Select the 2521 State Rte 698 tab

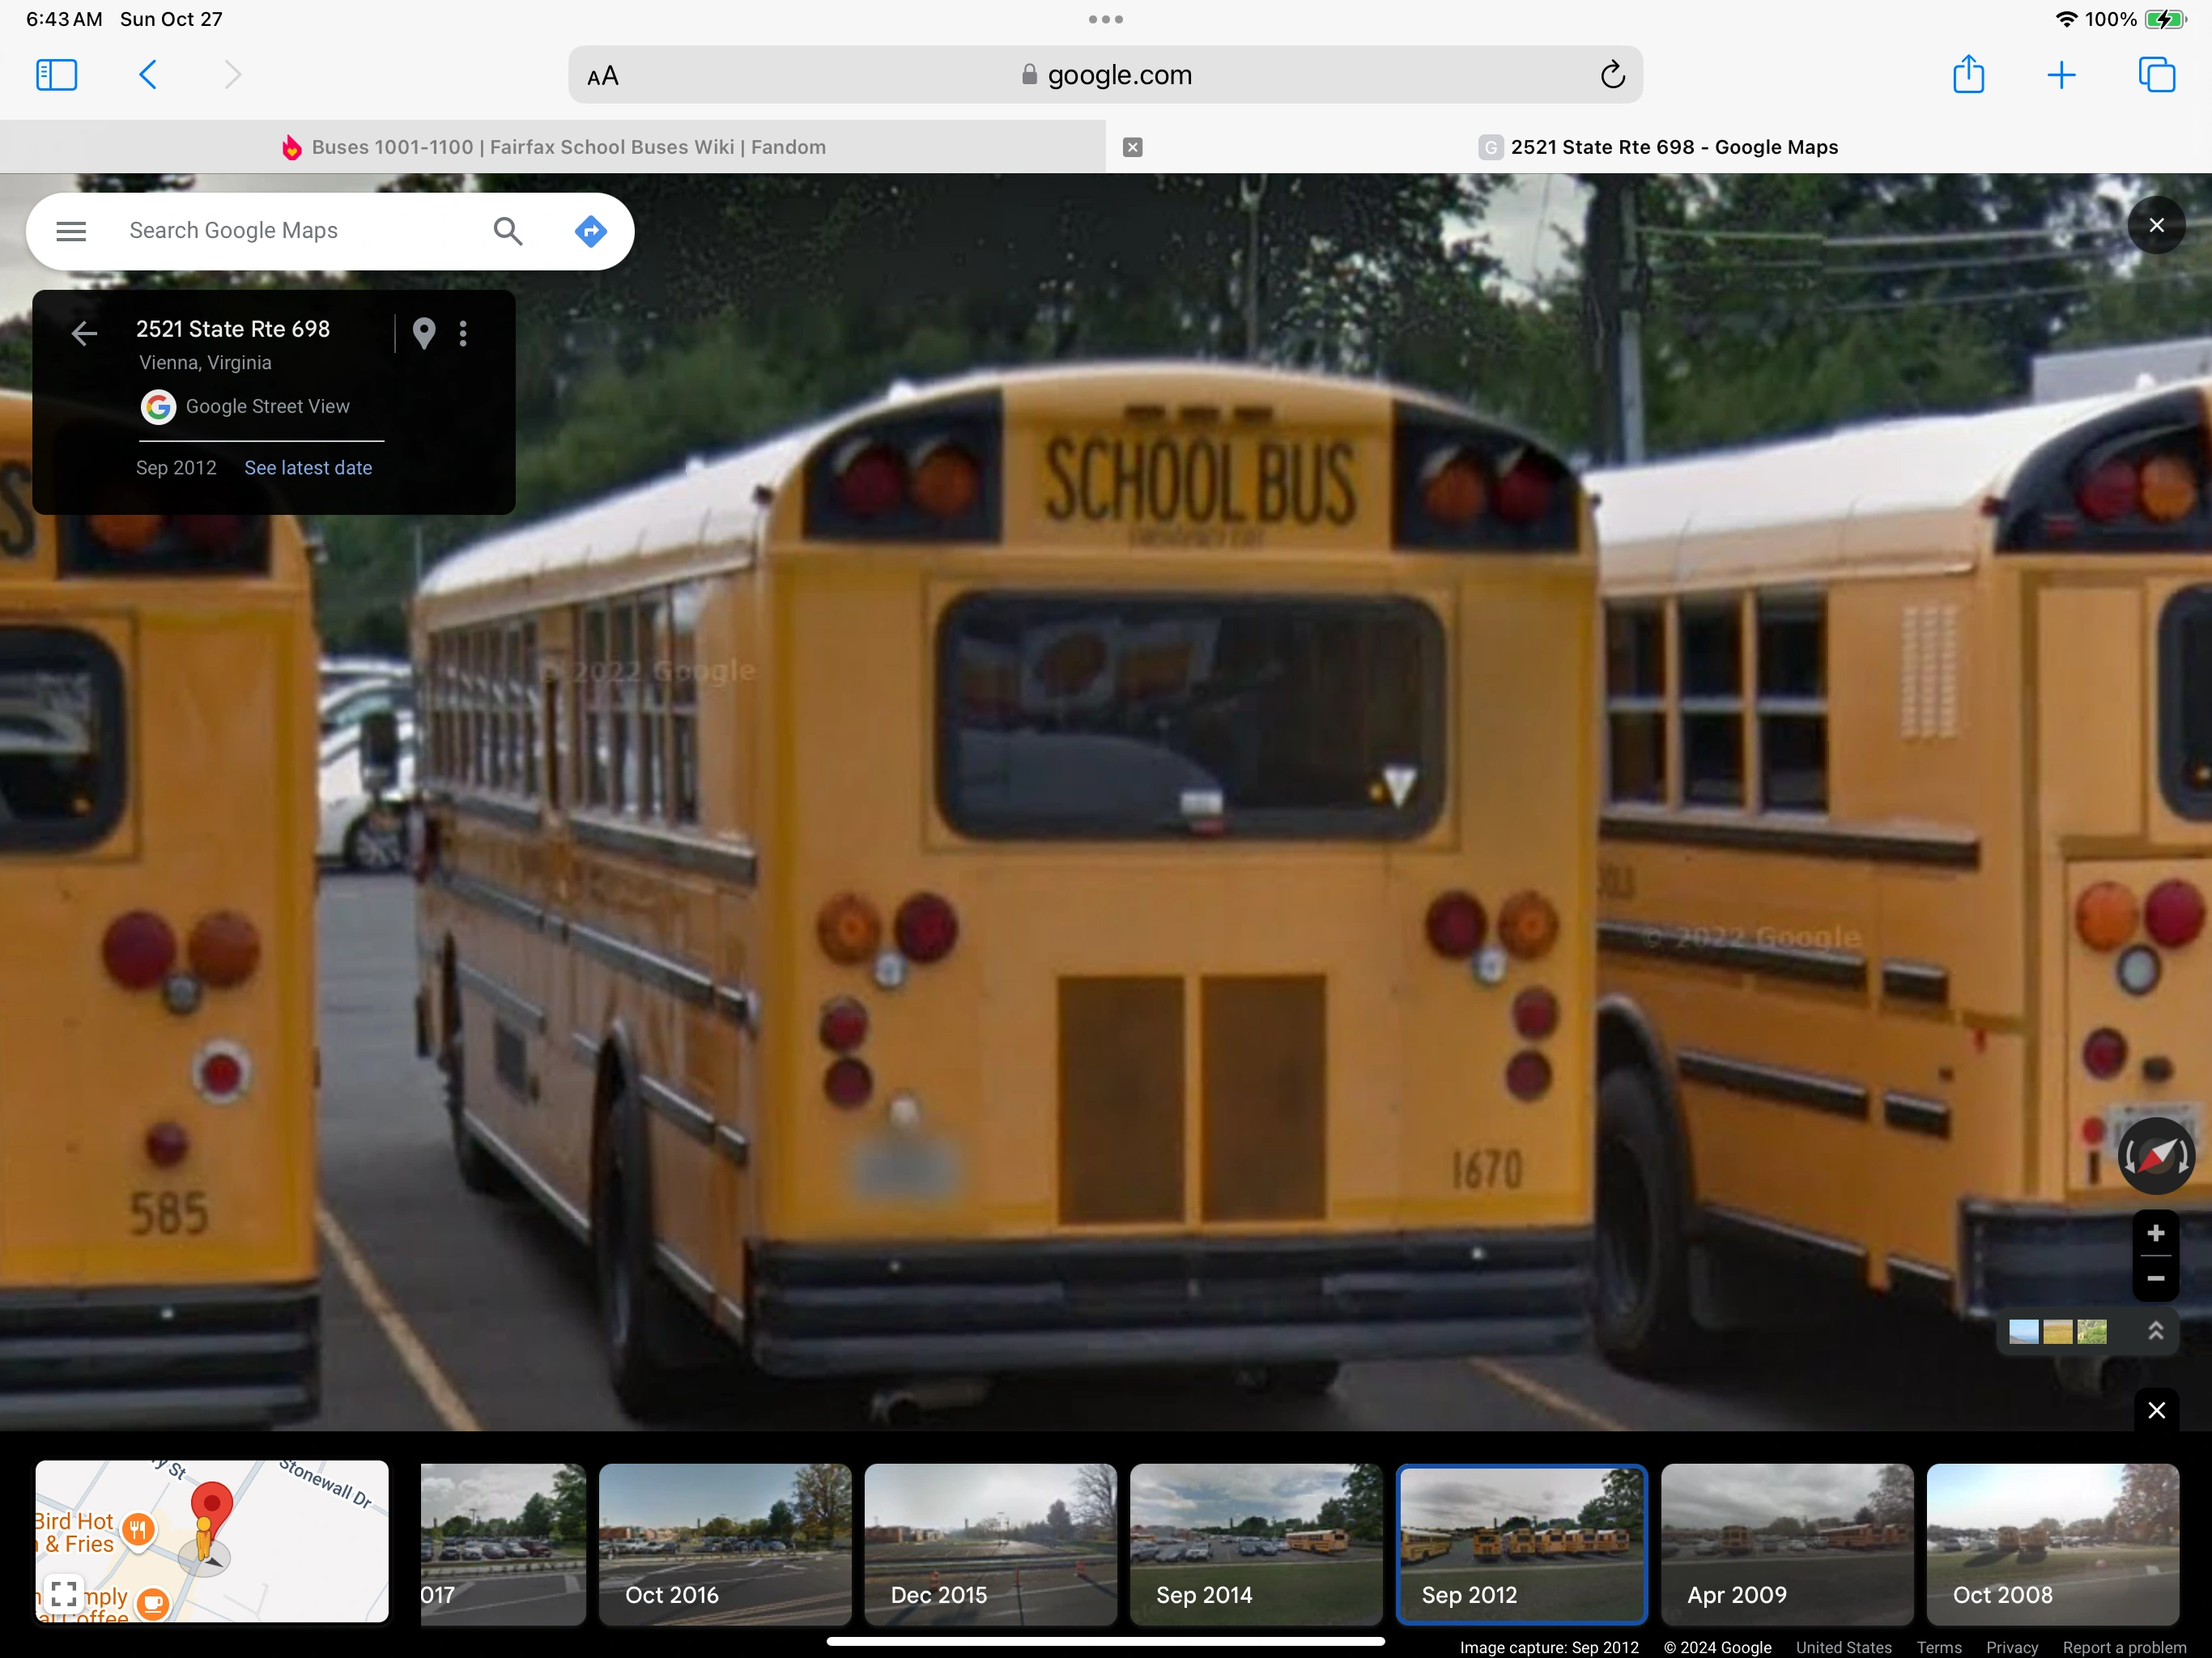1673,147
